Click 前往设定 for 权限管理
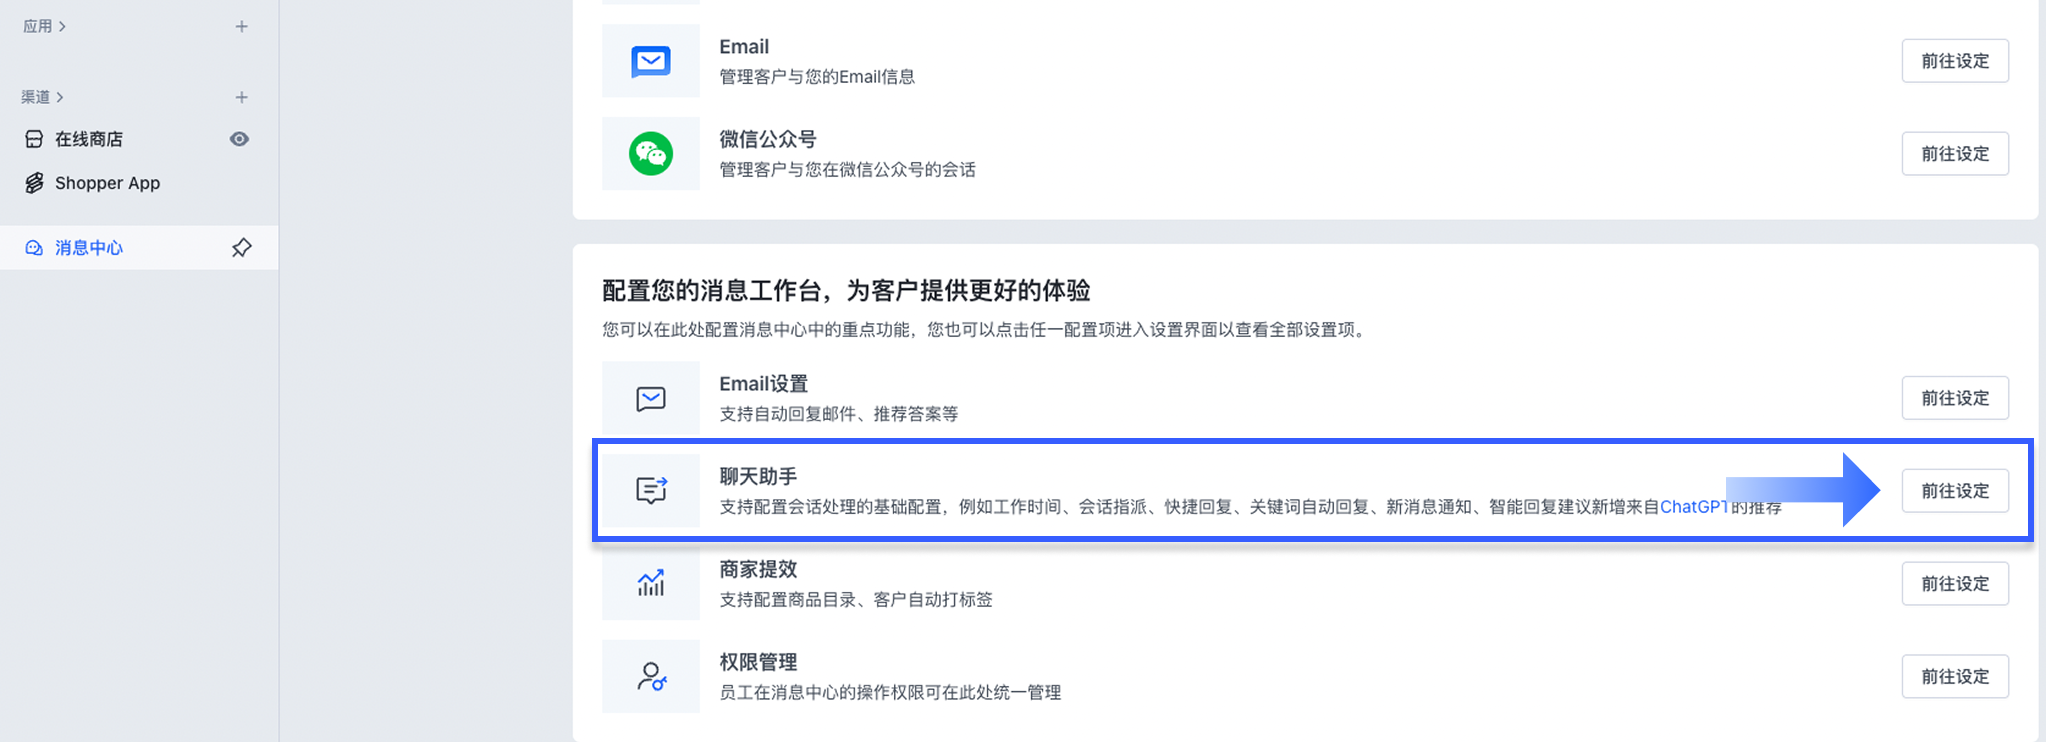 pos(1955,677)
